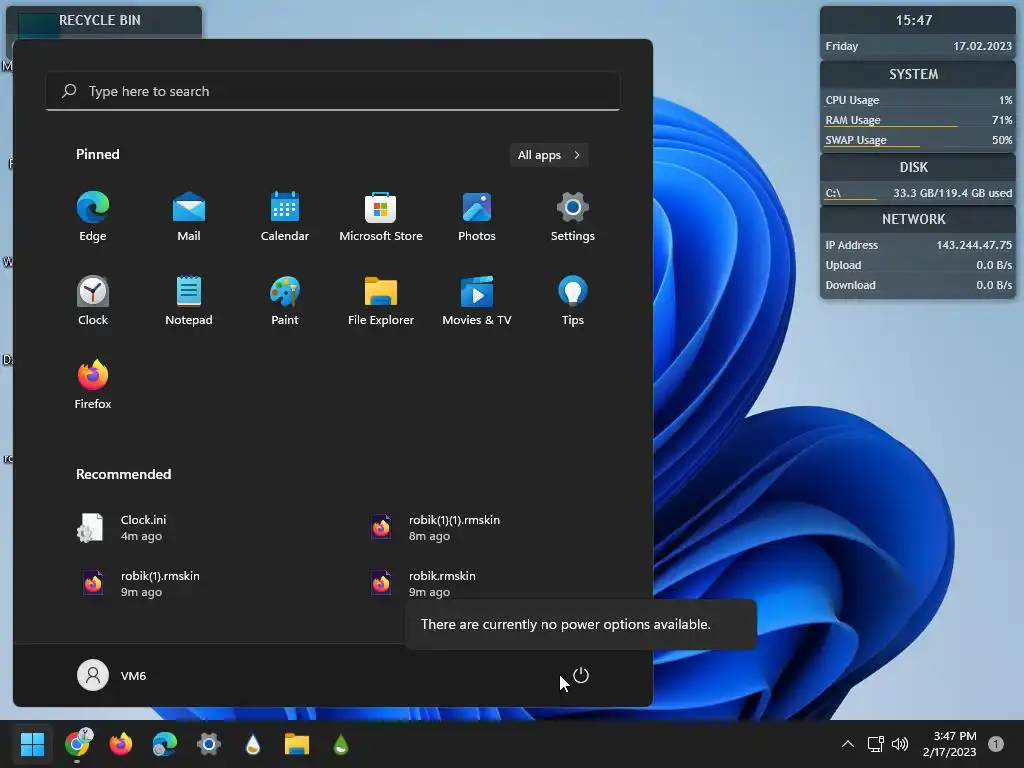Open the white raindrop app on taskbar
The image size is (1024, 768).
(x=253, y=744)
